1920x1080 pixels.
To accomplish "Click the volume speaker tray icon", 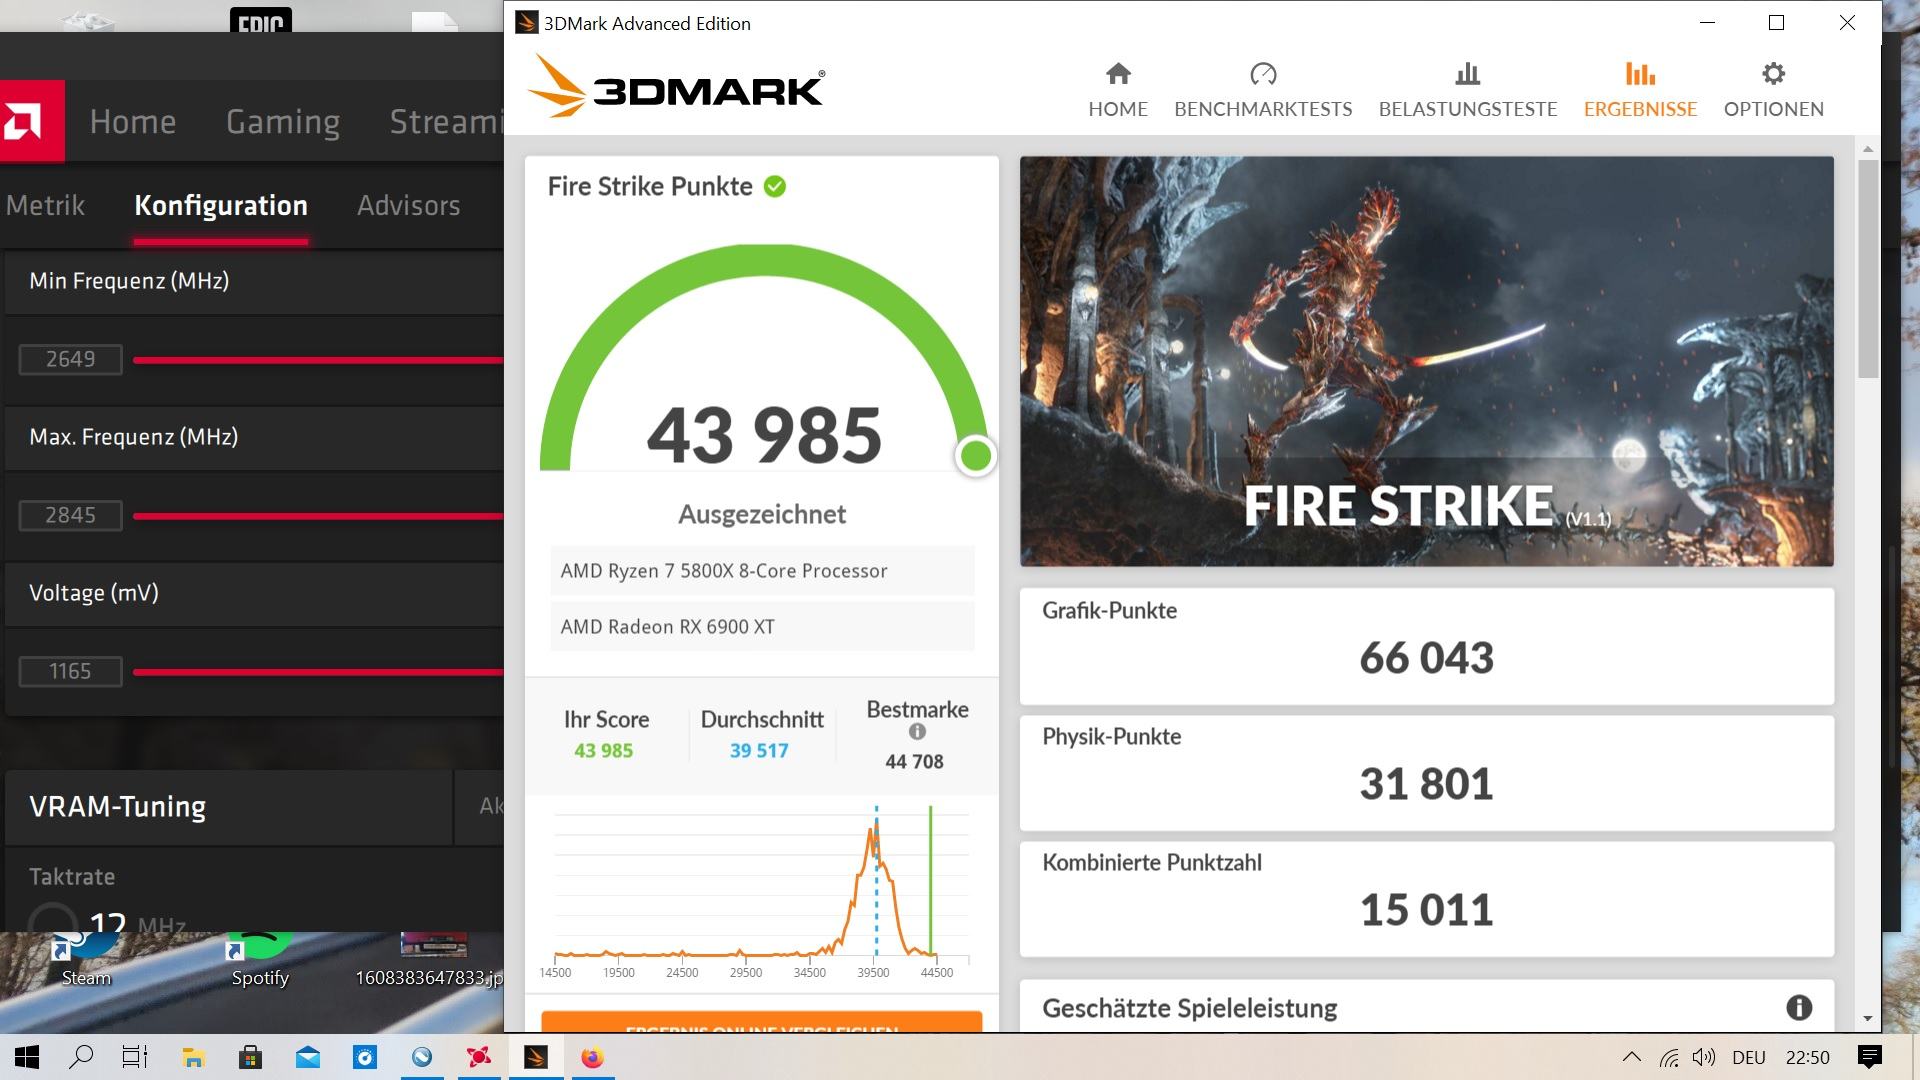I will pos(1704,1057).
